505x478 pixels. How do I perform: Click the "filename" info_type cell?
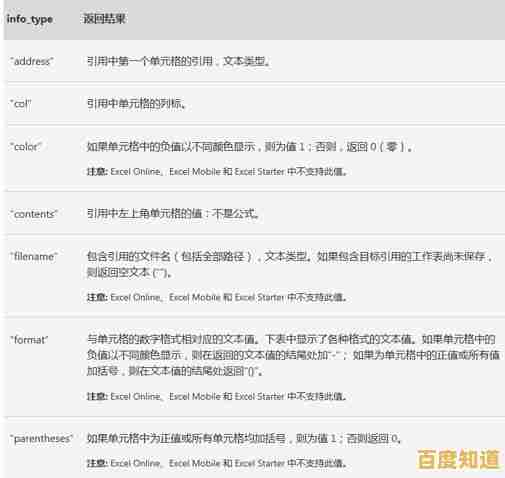point(34,256)
